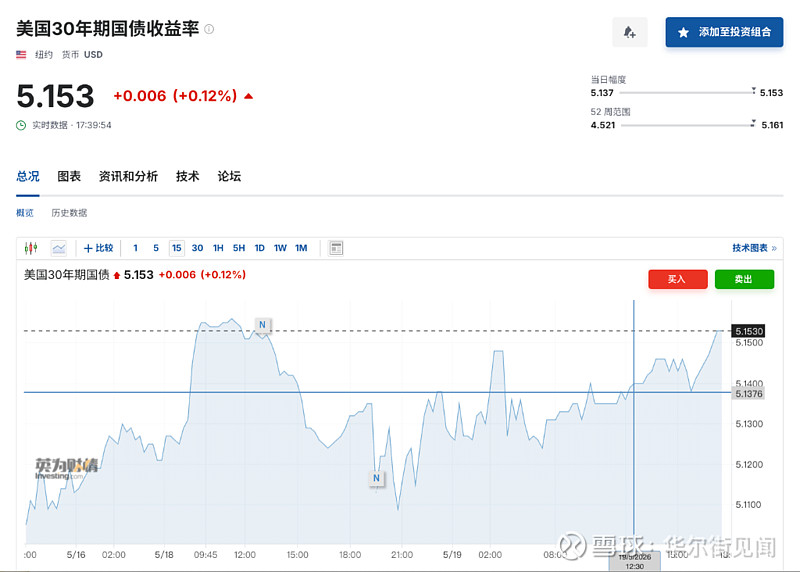Switch to the 图表 tab
The height and width of the screenshot is (572, 800).
69,177
